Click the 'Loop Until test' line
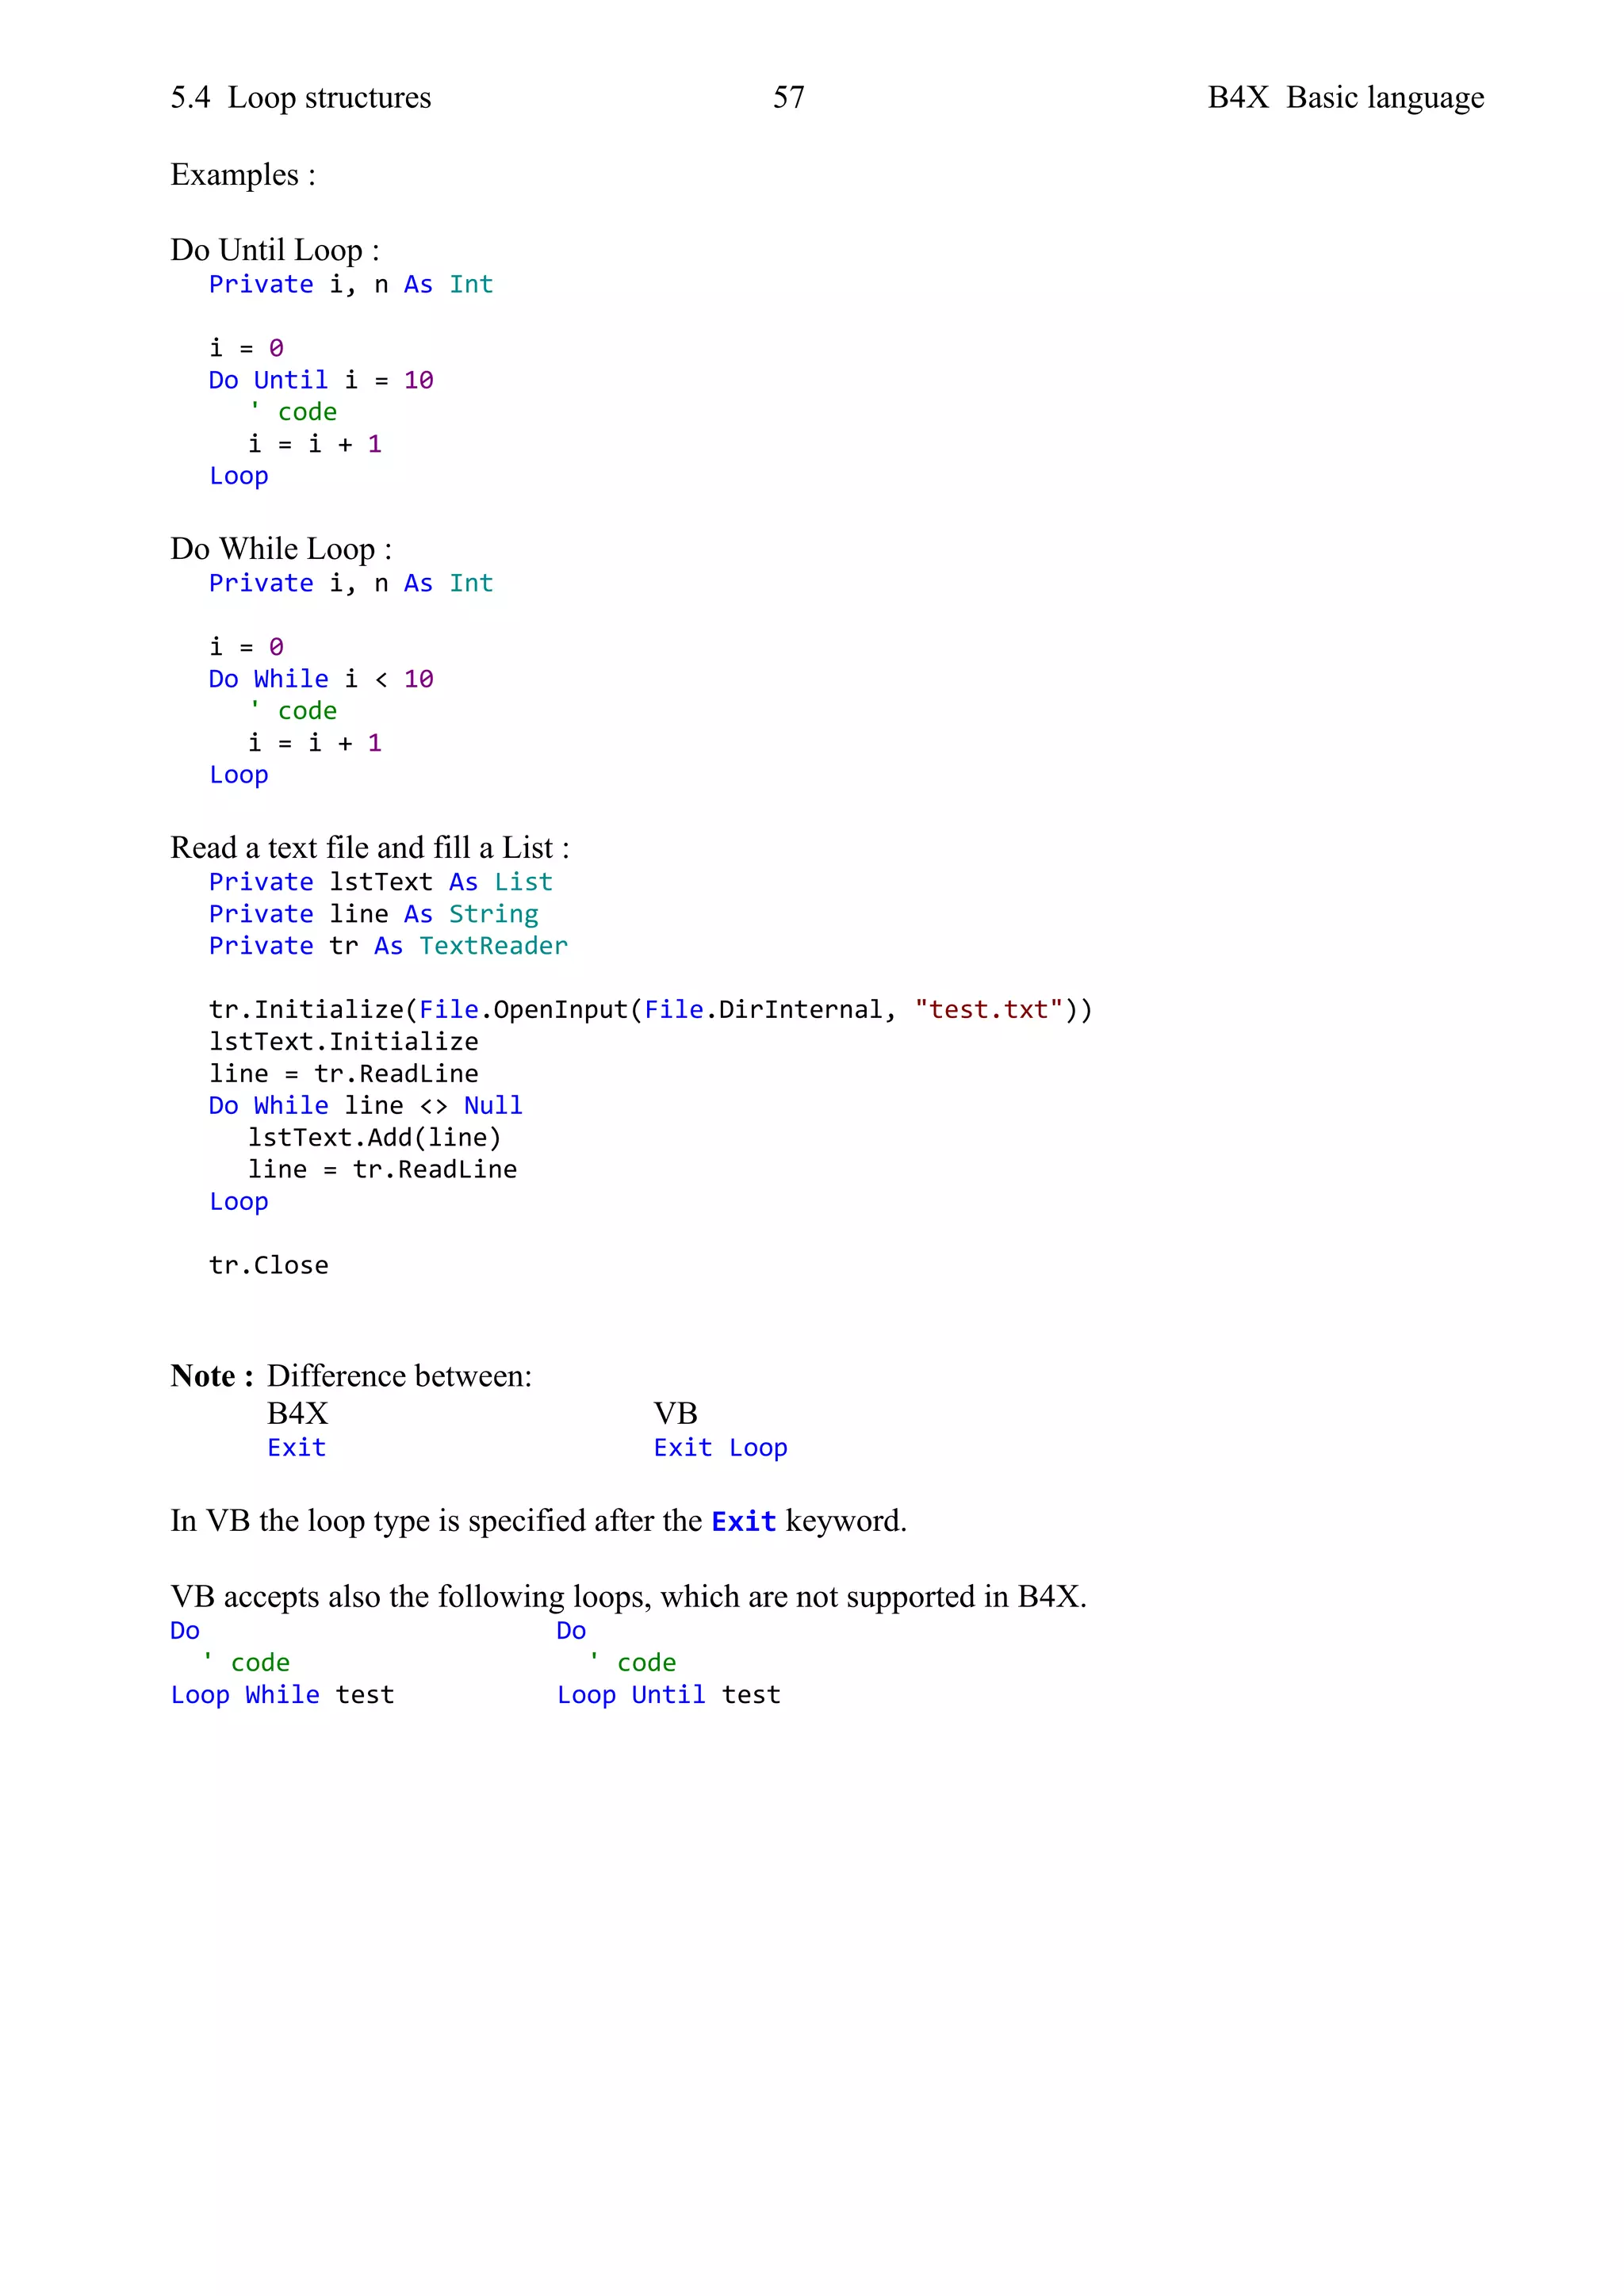 point(669,1695)
